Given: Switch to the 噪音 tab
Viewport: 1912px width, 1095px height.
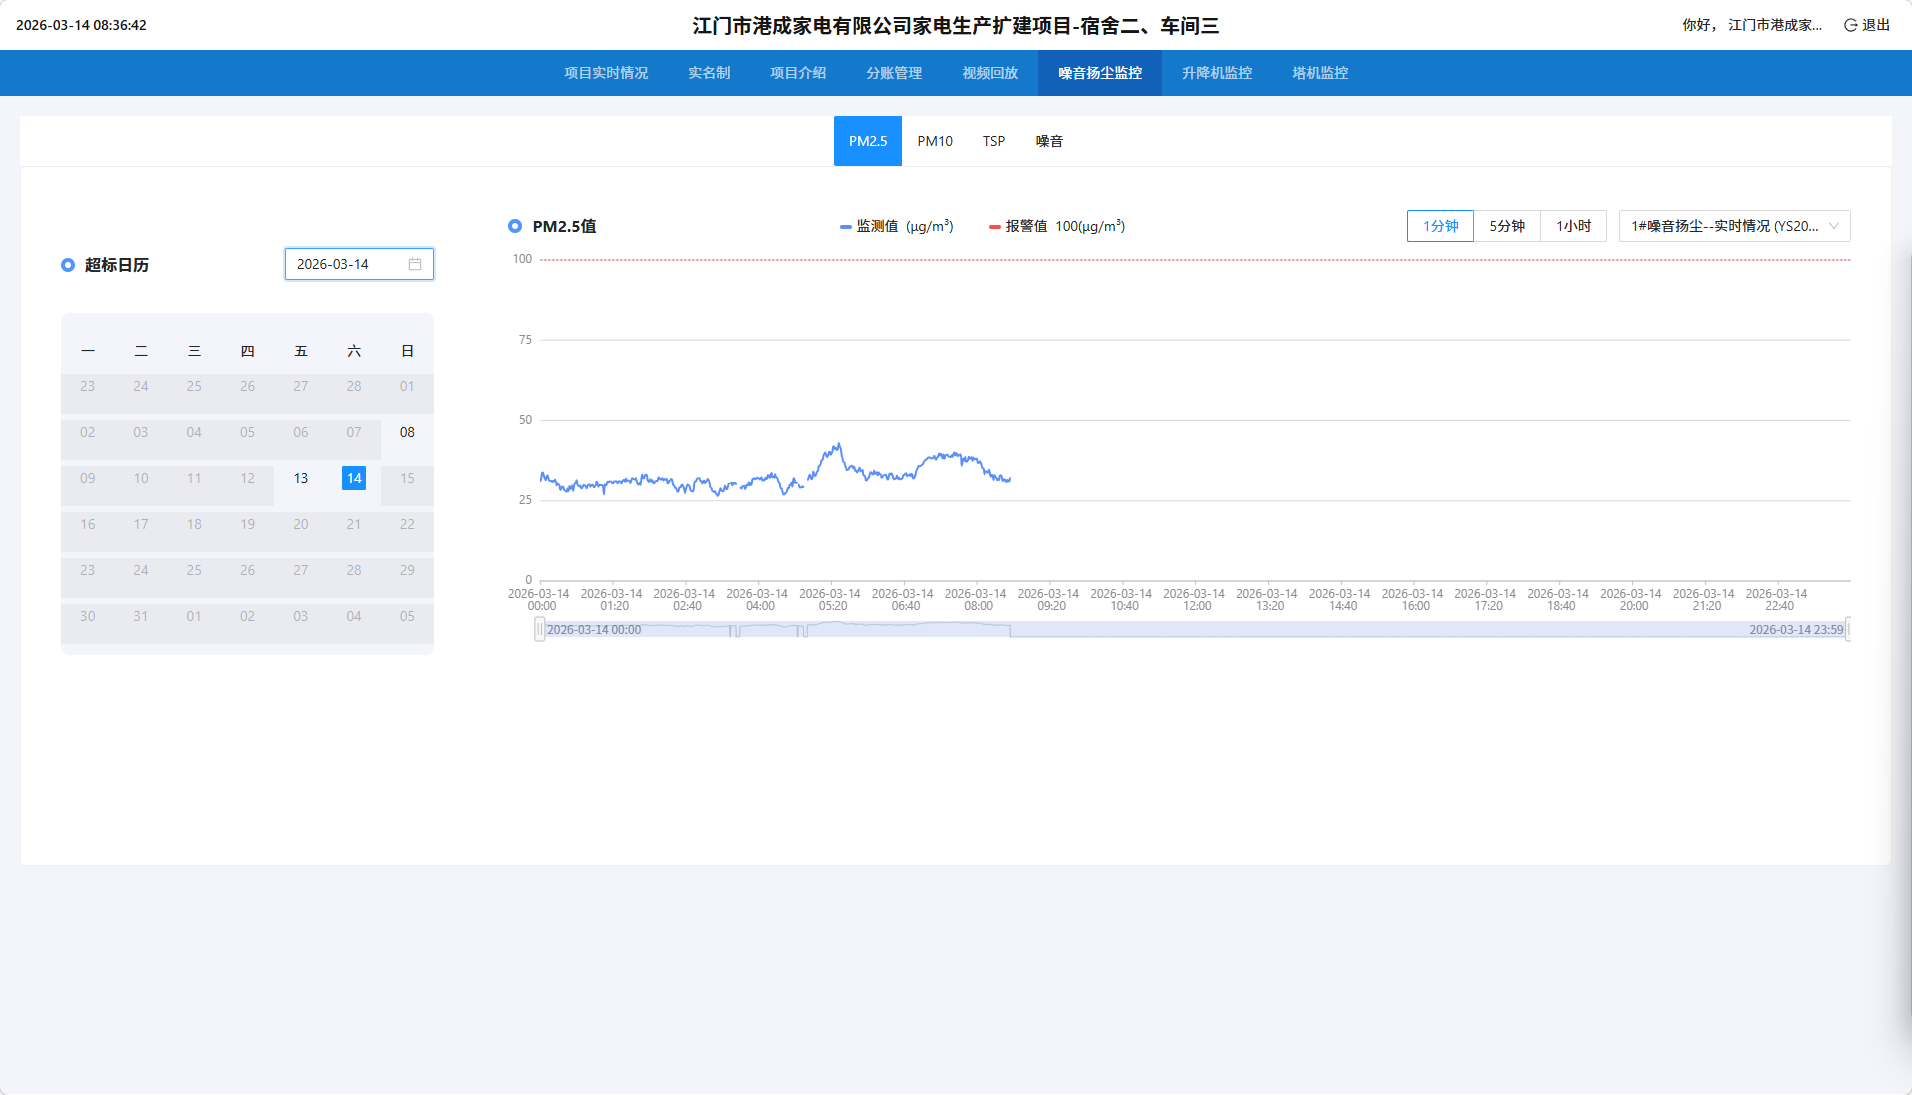Looking at the screenshot, I should (1049, 141).
